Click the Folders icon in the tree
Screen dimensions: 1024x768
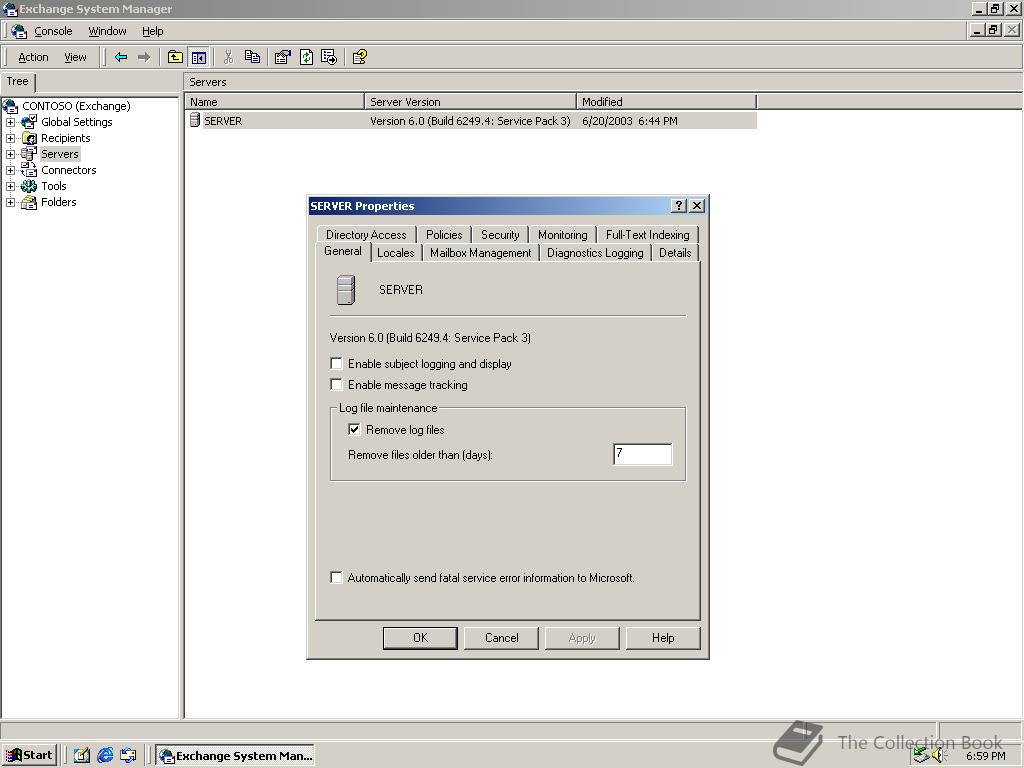click(x=29, y=202)
